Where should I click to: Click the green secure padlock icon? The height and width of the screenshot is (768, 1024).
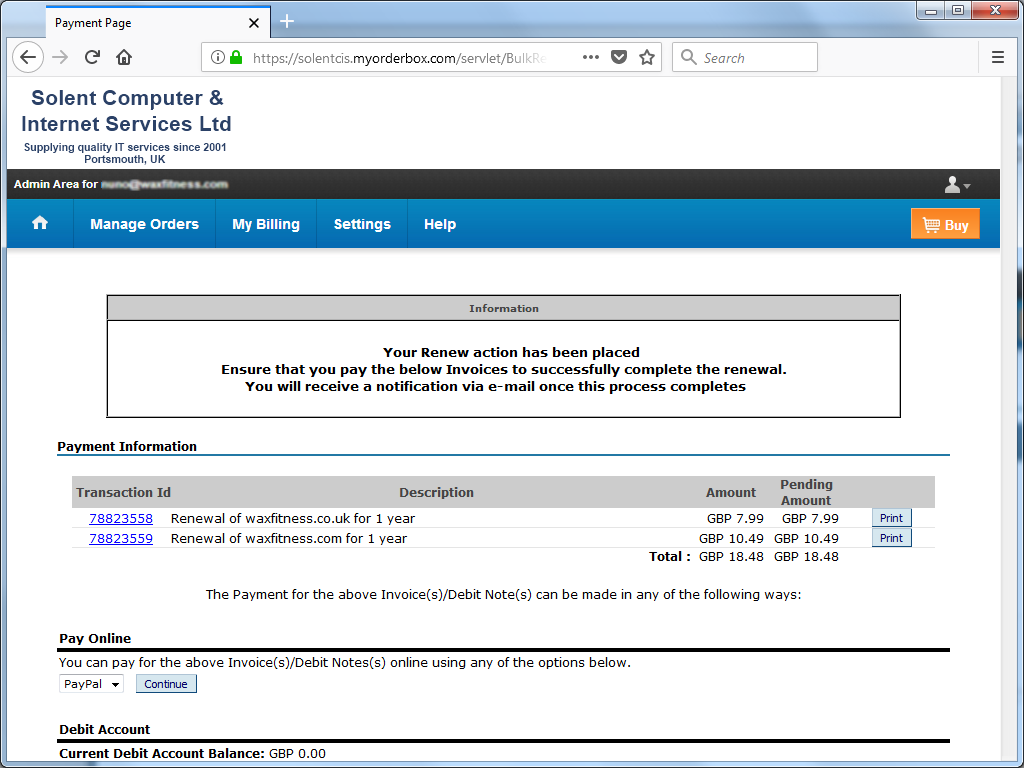236,57
